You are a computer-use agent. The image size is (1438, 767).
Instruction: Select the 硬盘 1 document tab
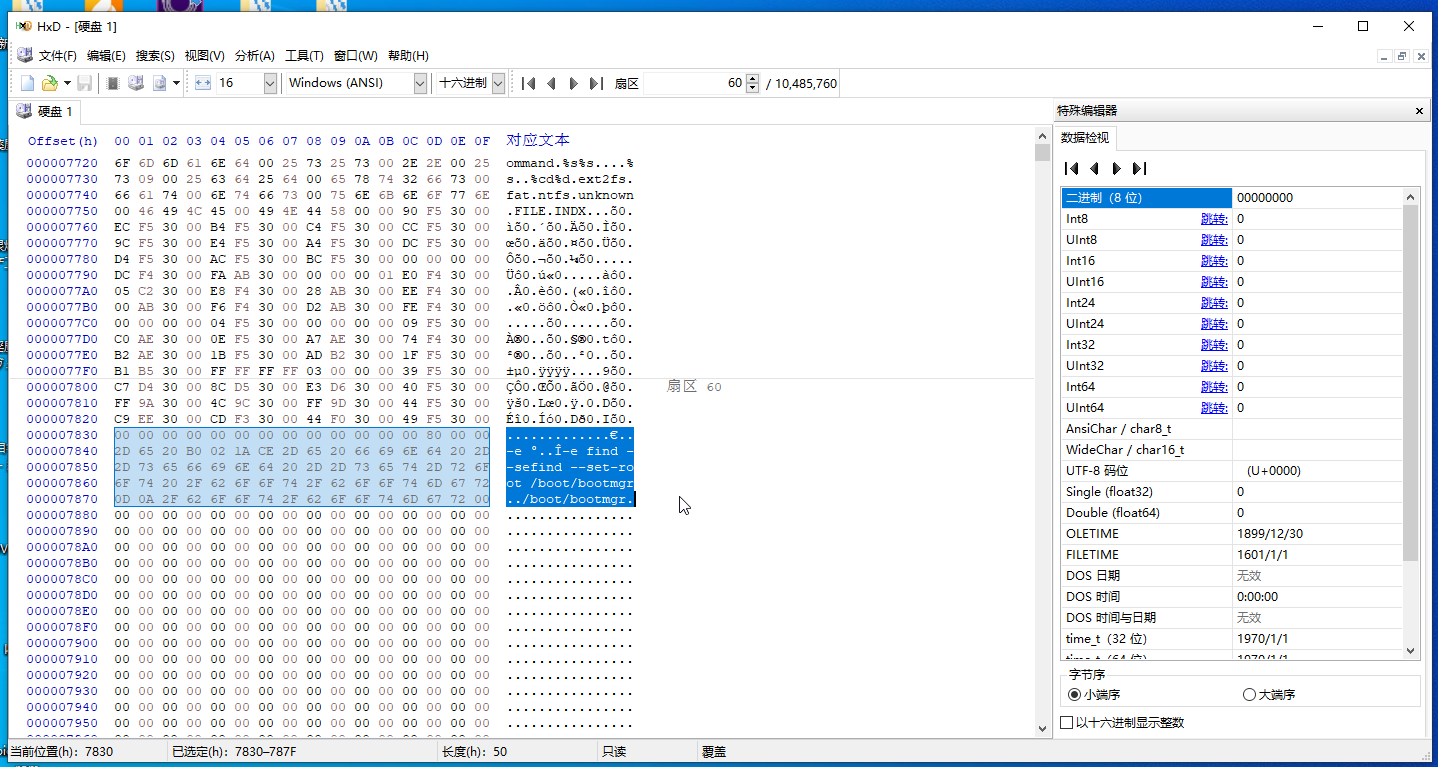[x=46, y=111]
